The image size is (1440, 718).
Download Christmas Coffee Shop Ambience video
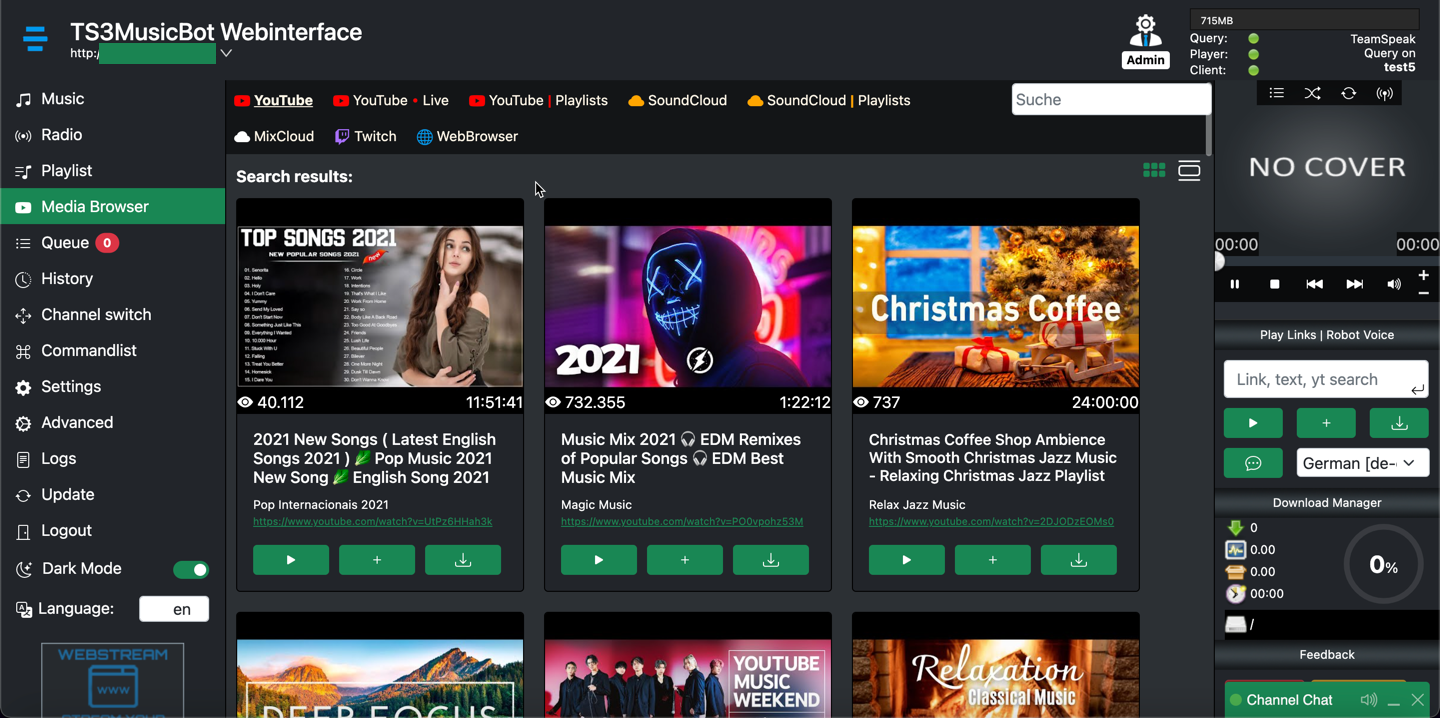point(1079,560)
